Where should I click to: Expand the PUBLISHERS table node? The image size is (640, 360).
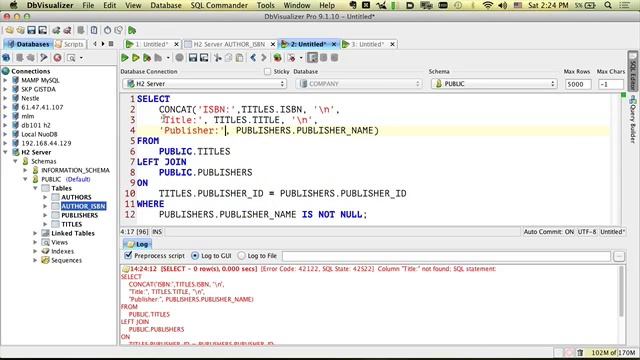pos(45,215)
